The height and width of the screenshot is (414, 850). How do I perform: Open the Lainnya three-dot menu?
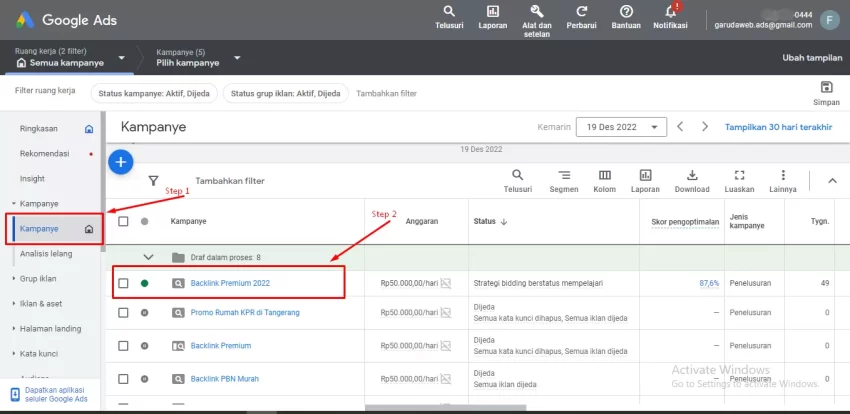(783, 175)
